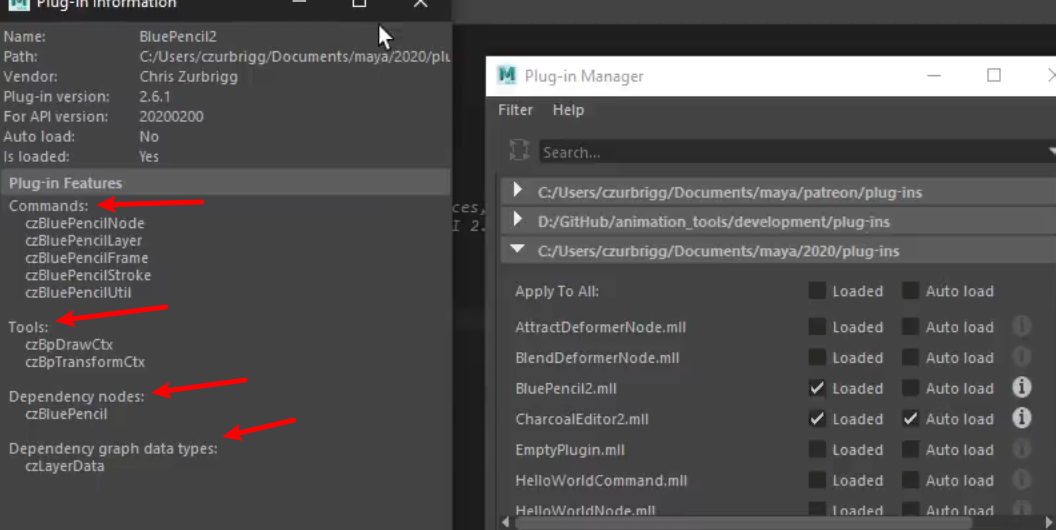Enable Auto load for EmptyPlugin.mll
Viewport: 1056px width, 530px height.
(910, 449)
